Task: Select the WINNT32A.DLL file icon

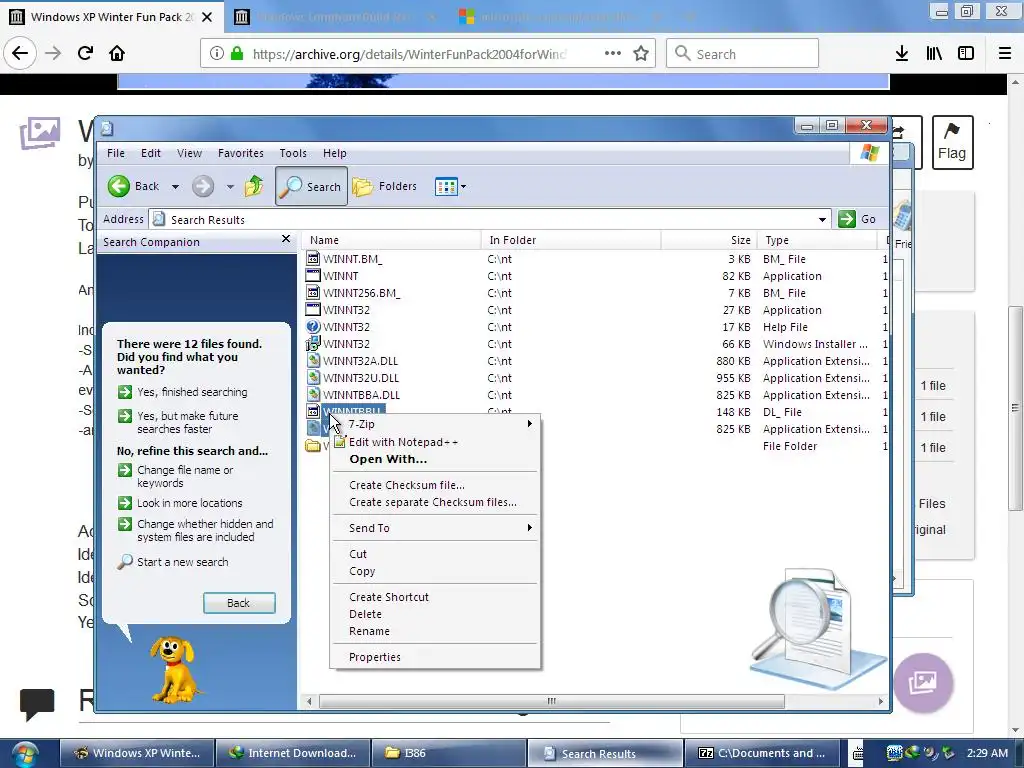Action: pyautogui.click(x=313, y=360)
